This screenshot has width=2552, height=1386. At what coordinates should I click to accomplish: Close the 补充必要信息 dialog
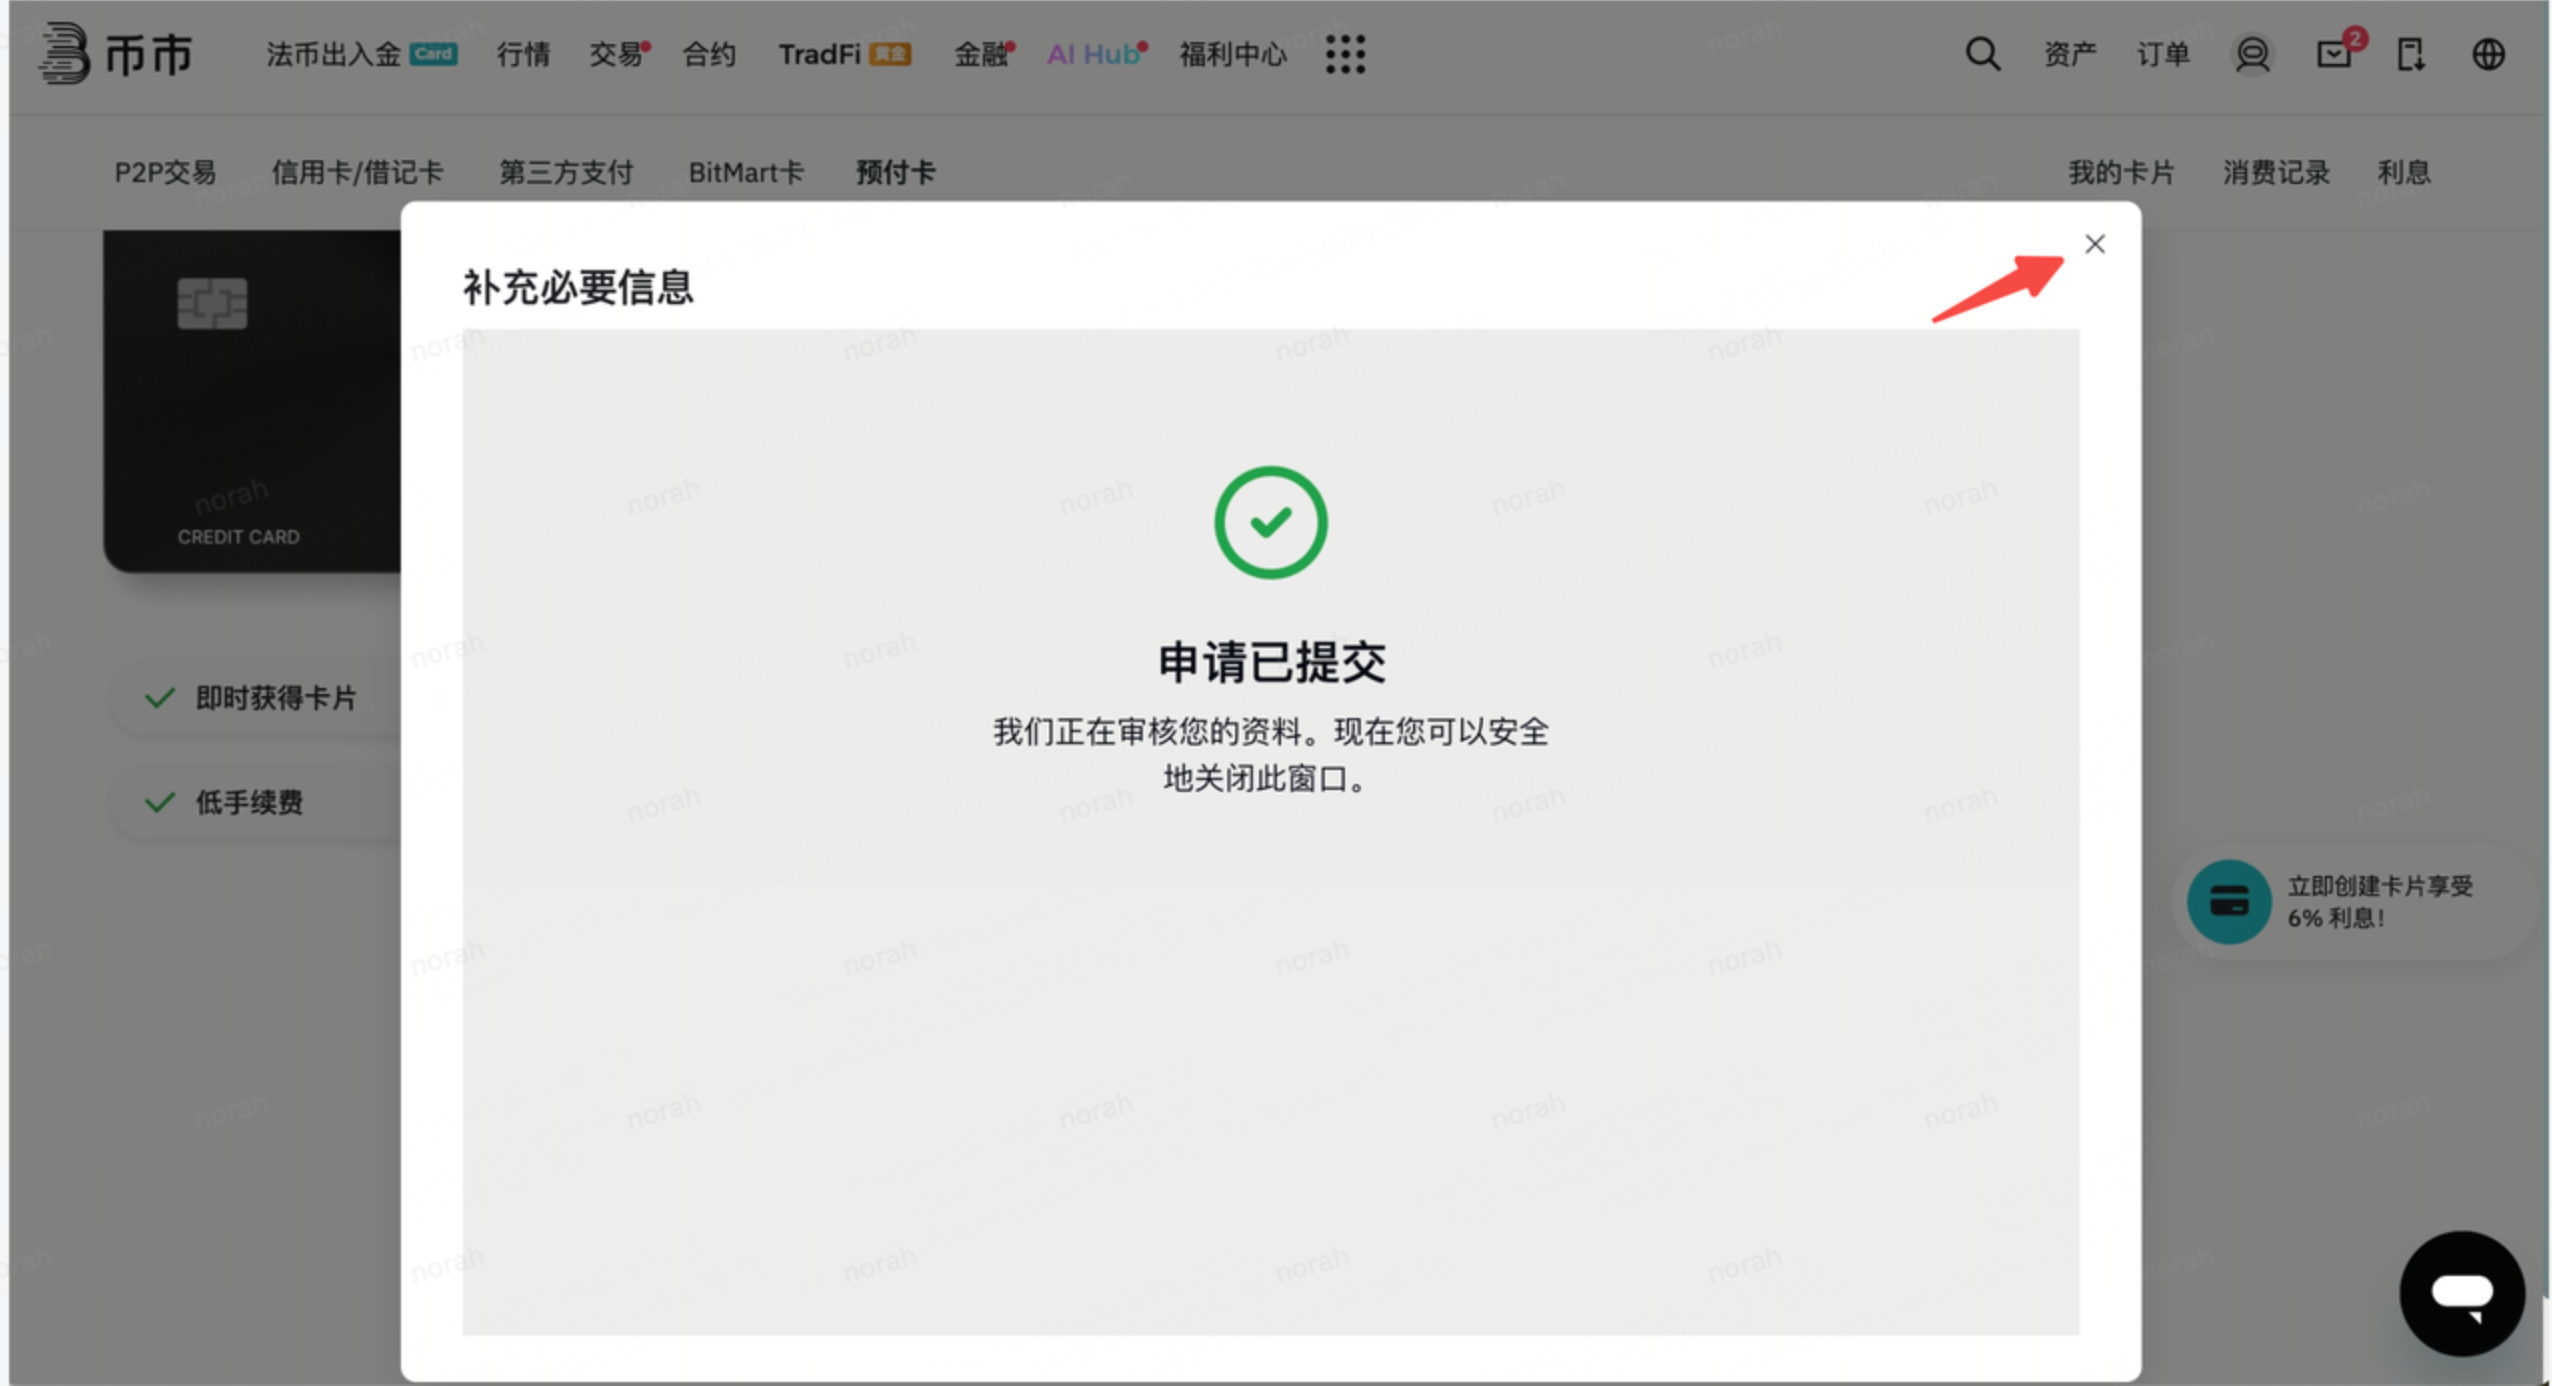pos(2095,244)
